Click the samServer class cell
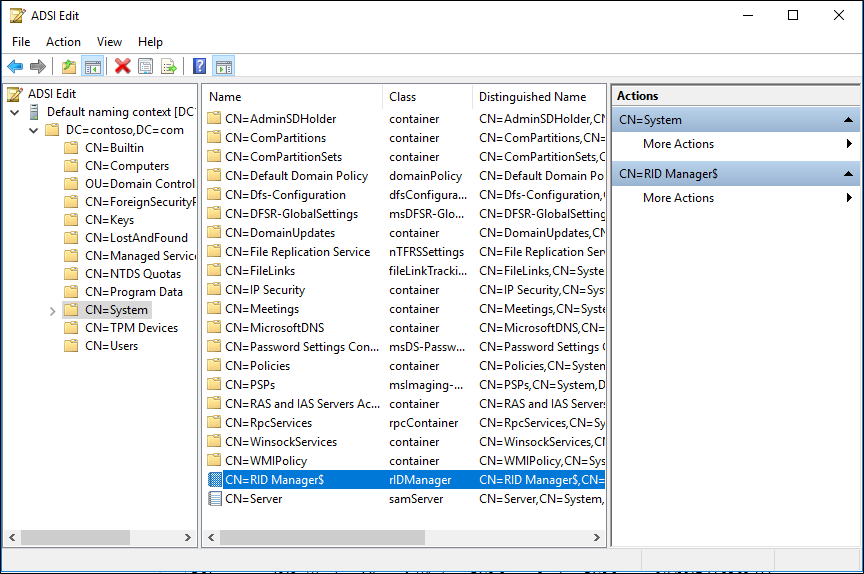The image size is (864, 574). pos(415,499)
